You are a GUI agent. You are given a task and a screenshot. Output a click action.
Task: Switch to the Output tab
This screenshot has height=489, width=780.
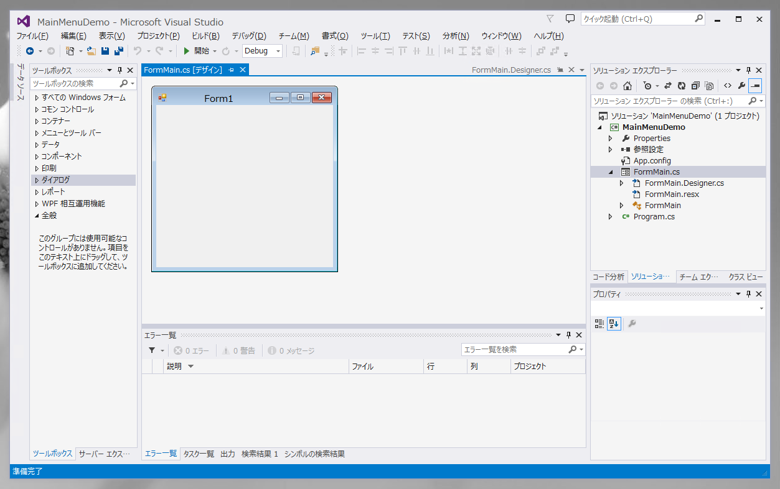tap(227, 454)
